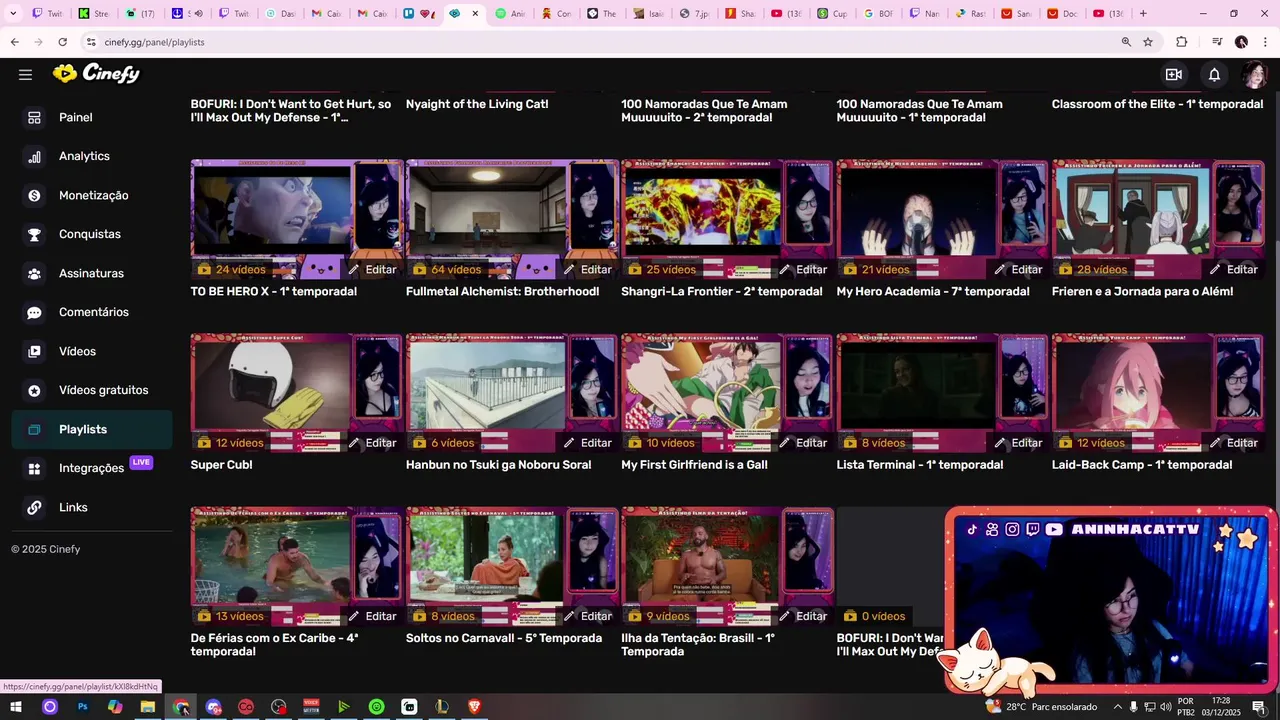Open the browser zoom magnifier icon

[1126, 42]
